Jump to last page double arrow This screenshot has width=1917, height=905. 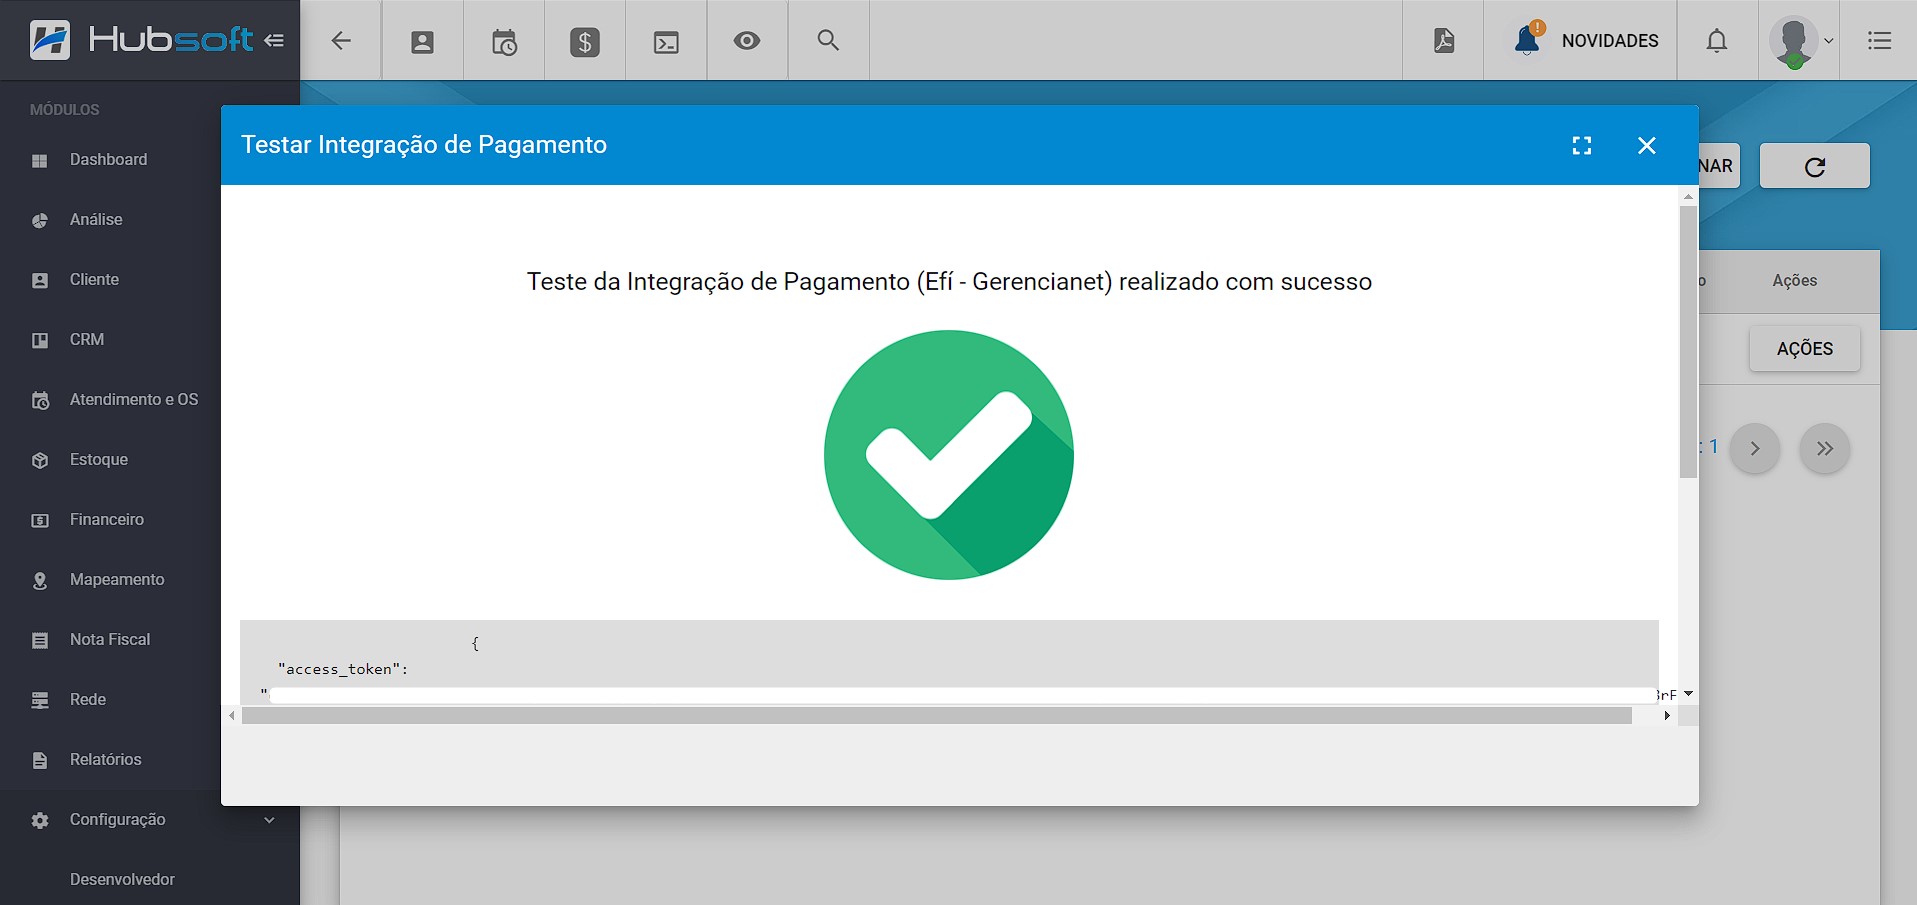pyautogui.click(x=1825, y=448)
